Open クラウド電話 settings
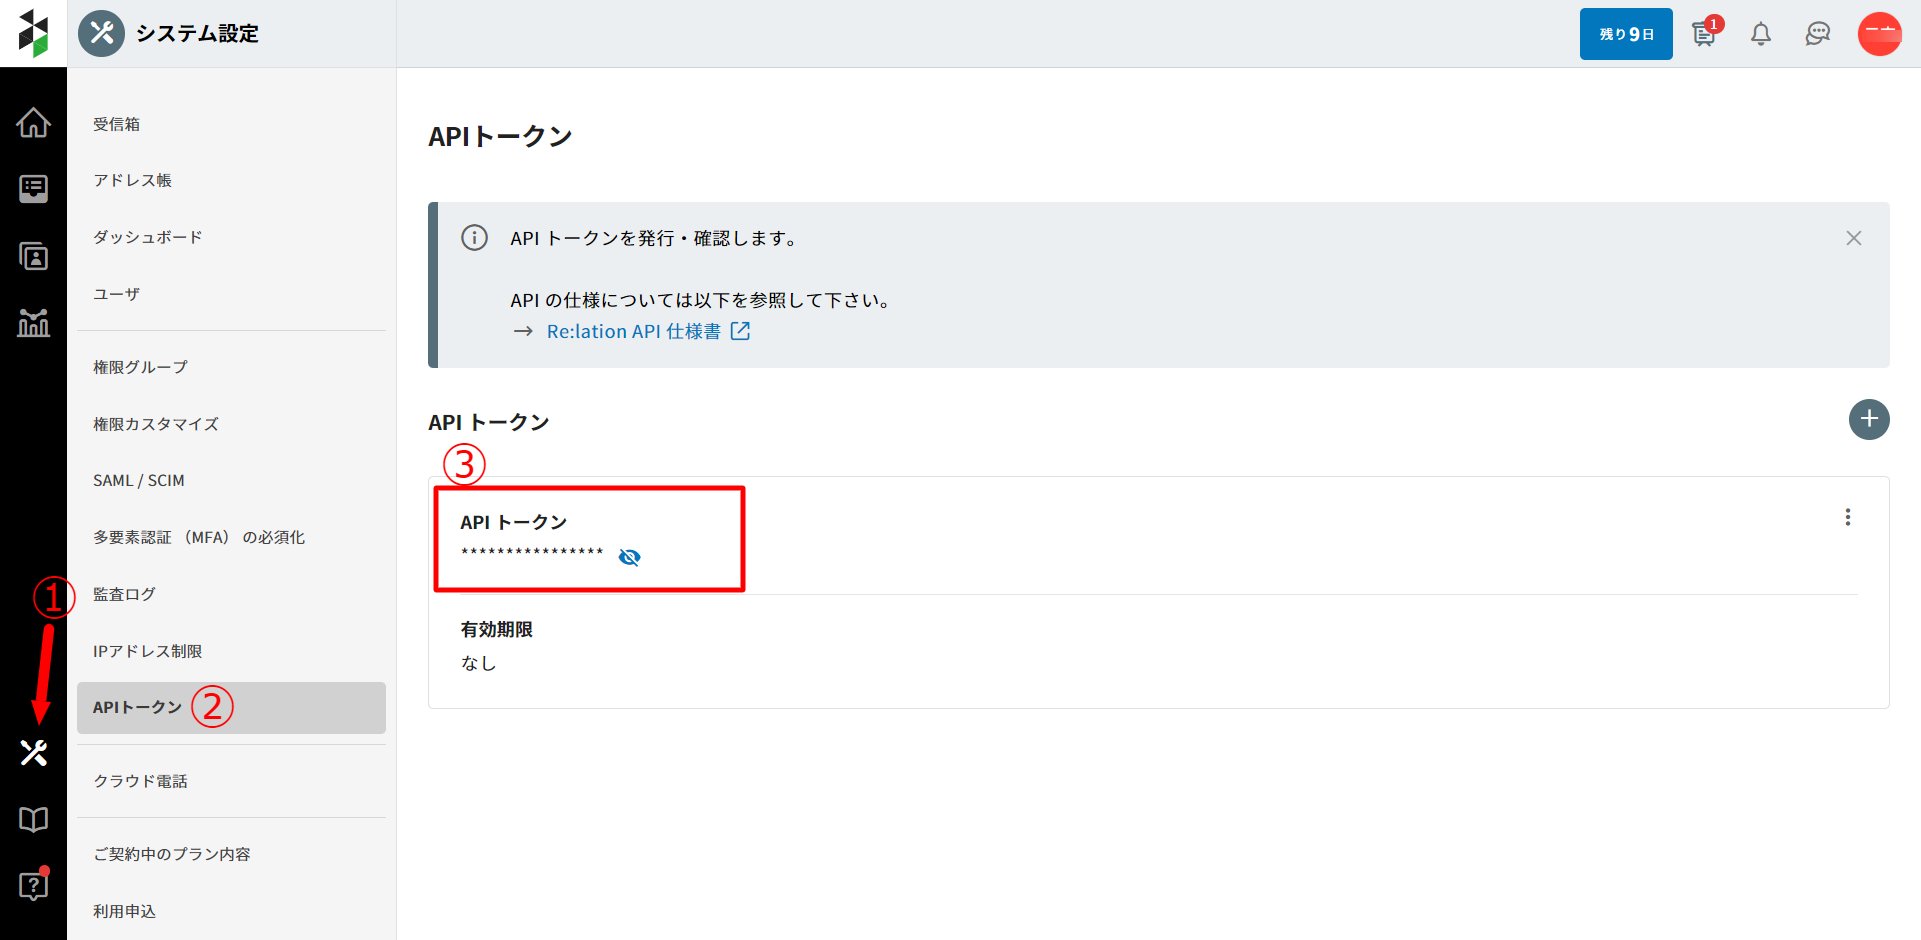The image size is (1921, 940). coord(231,781)
